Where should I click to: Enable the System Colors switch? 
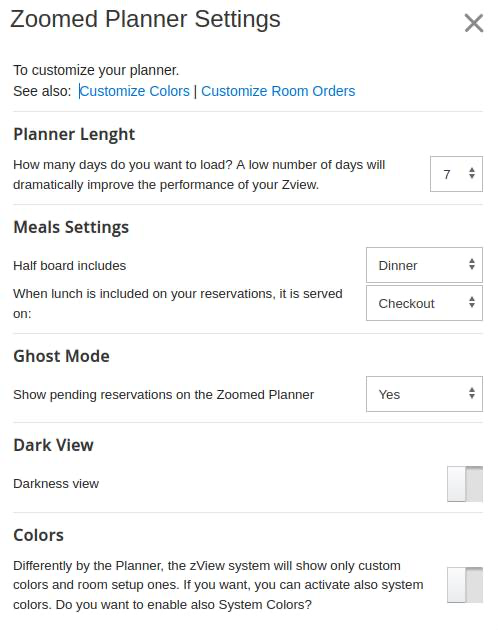pos(465,585)
